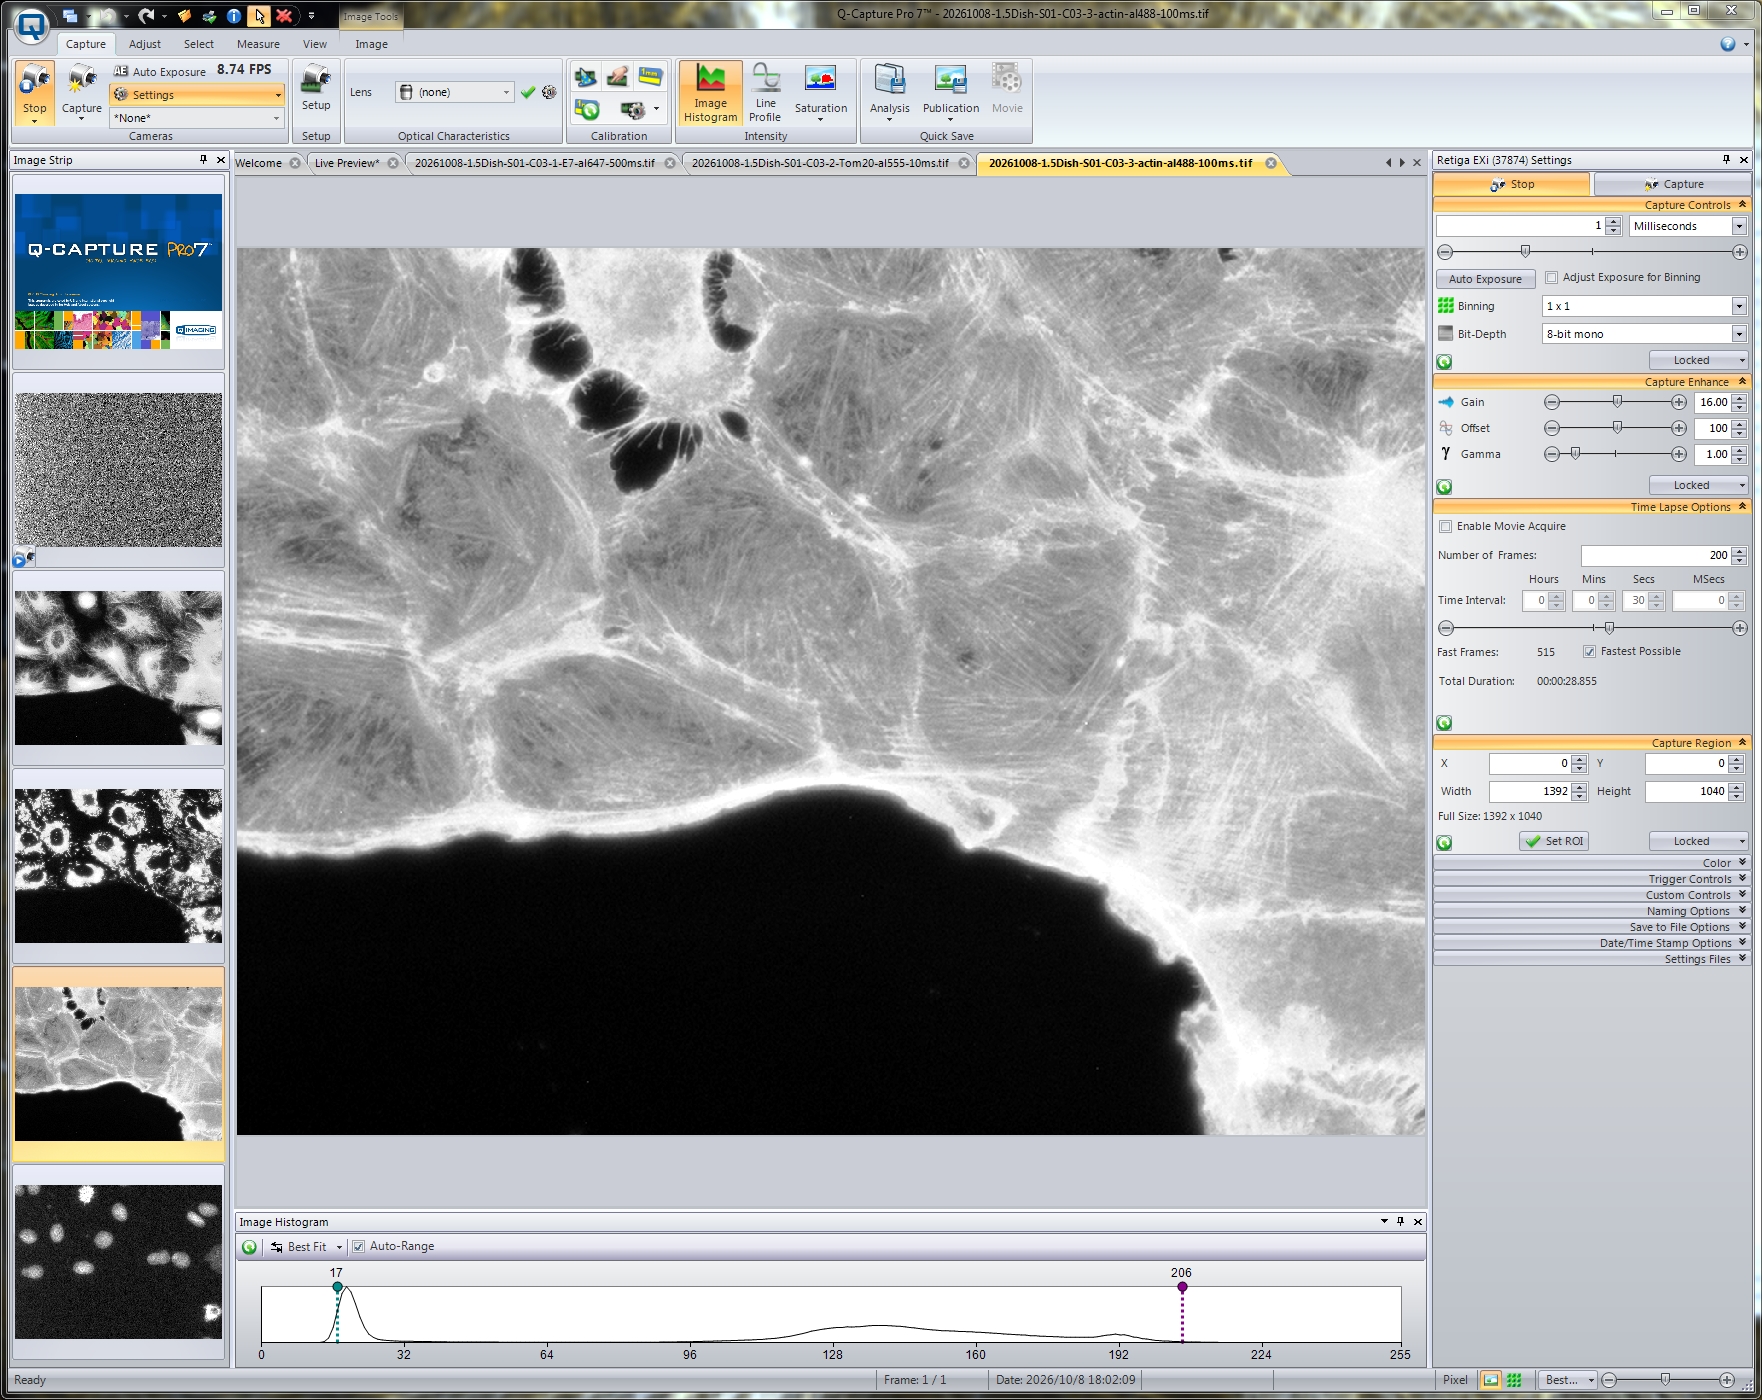The width and height of the screenshot is (1762, 1400).
Task: Pin the Image Strip panel
Action: 203,160
